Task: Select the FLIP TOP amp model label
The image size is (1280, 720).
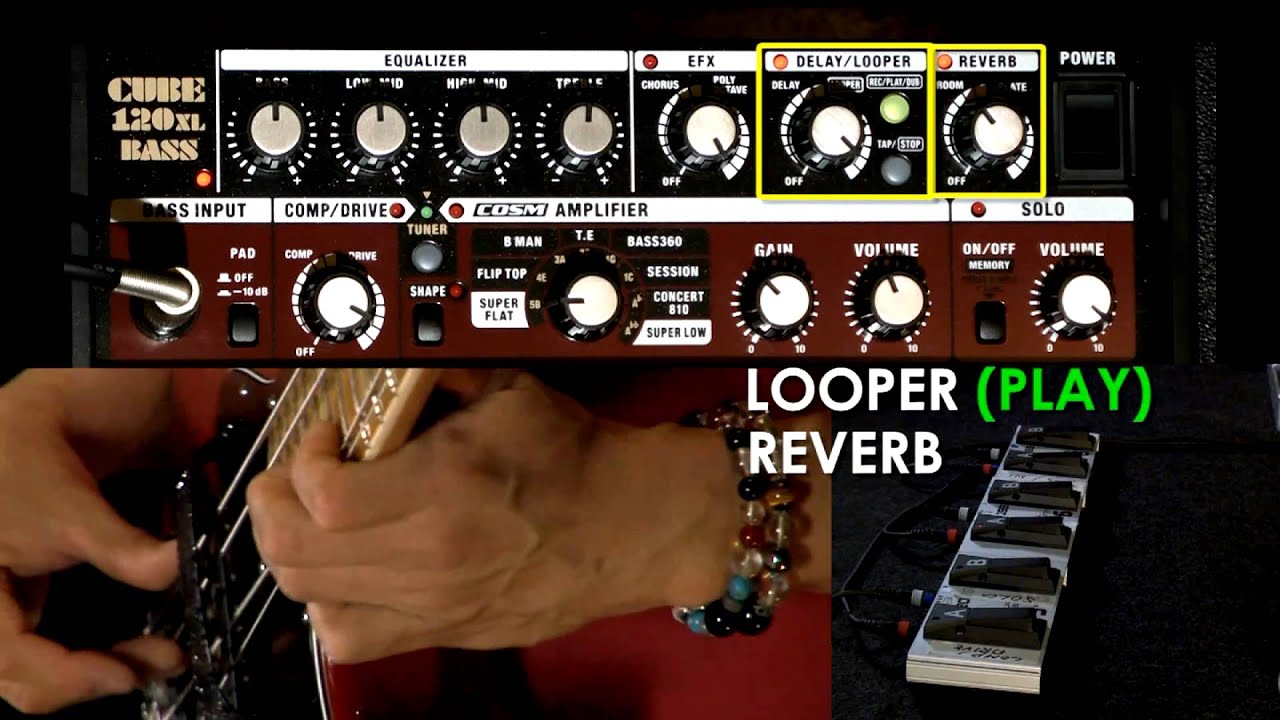Action: tap(501, 273)
